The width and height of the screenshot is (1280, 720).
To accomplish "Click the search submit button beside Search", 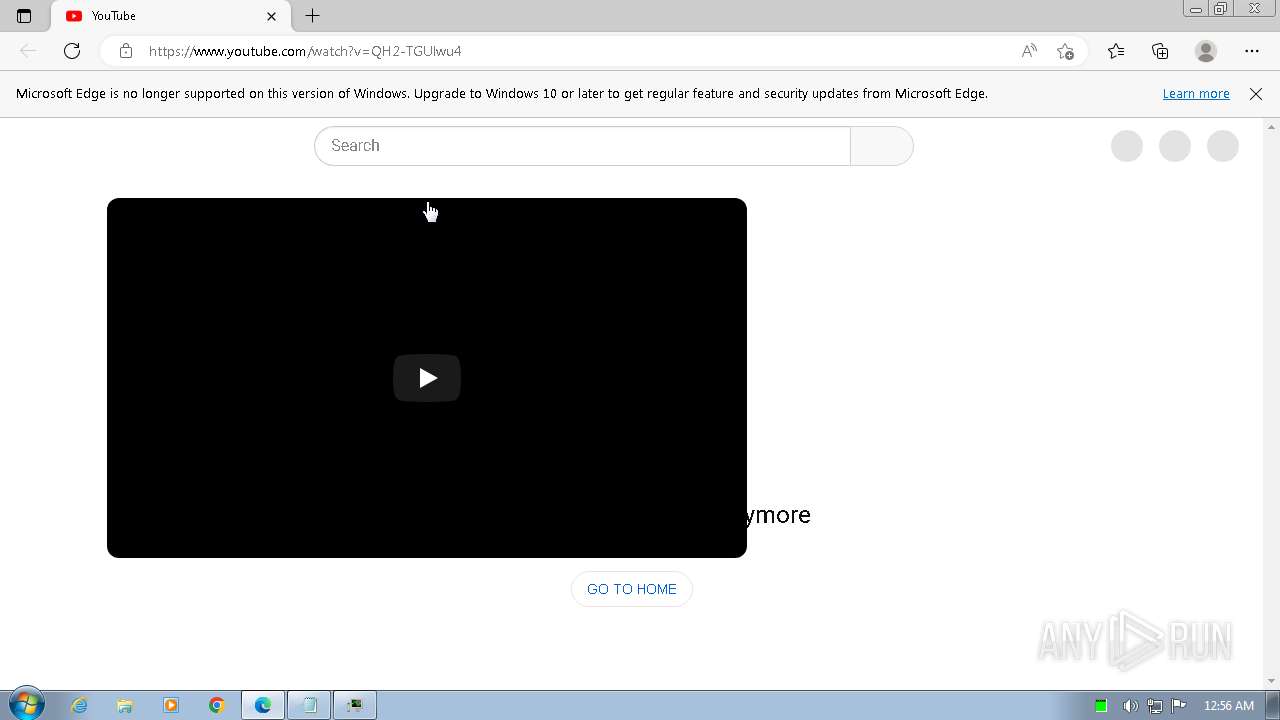I will [882, 146].
